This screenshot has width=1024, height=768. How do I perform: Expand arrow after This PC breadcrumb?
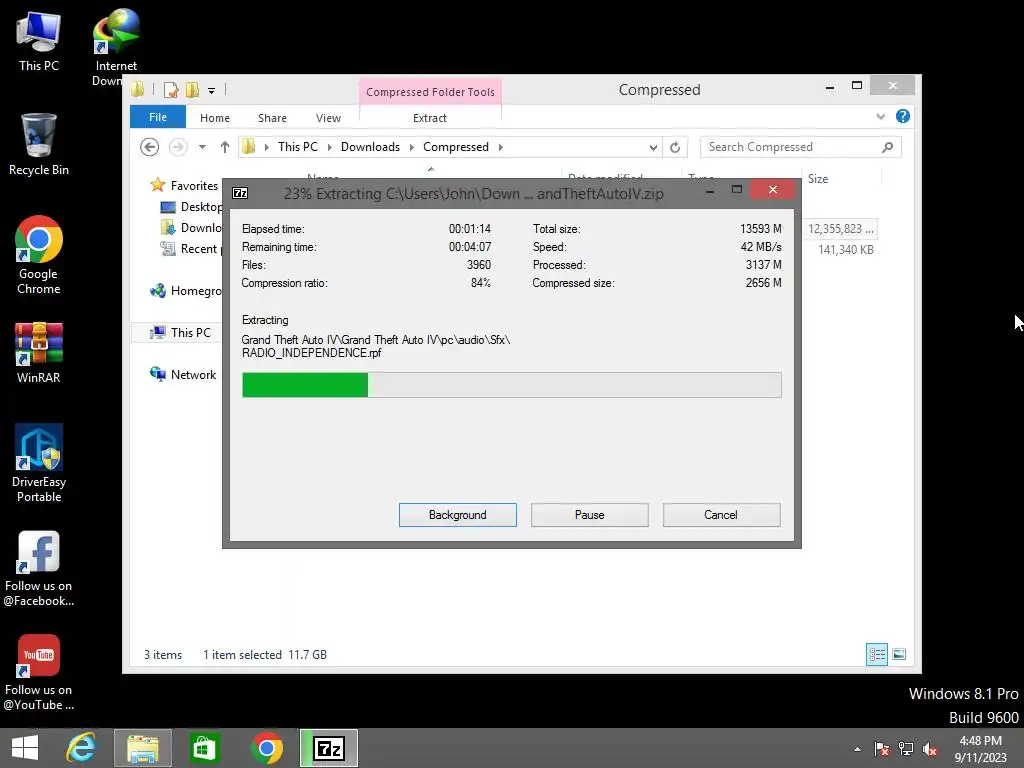coord(329,147)
